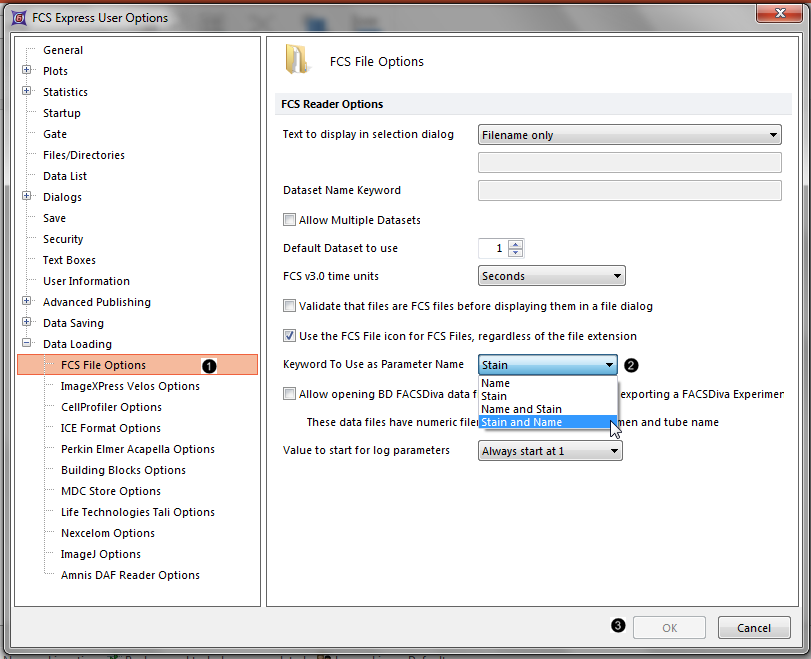Screen dimensions: 811x659
Task: Choose Name and Stain option in list
Action: 521,409
